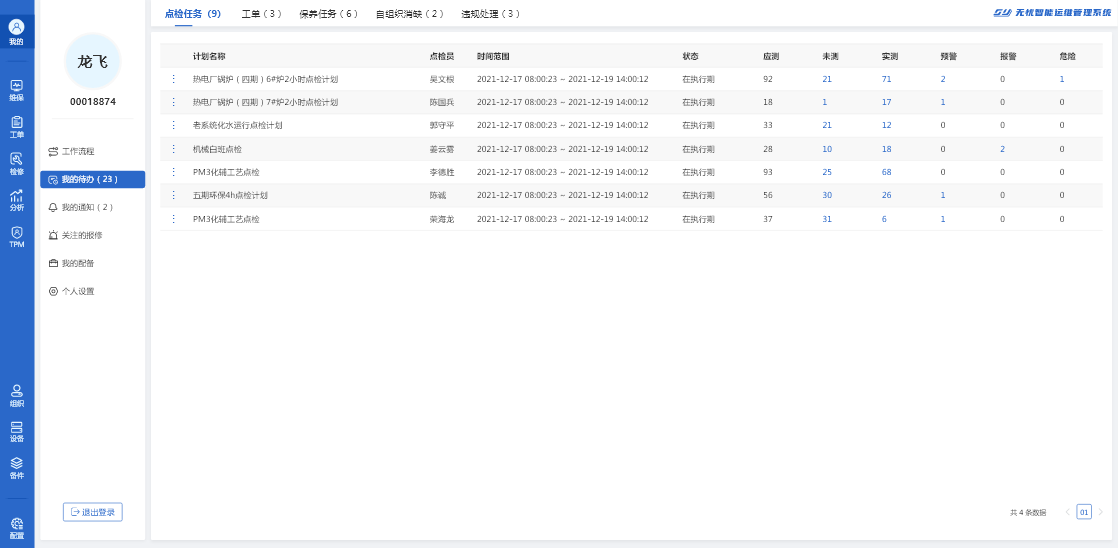The image size is (1118, 548).
Task: Open row menu for 机械白班点检
Action: [x=173, y=149]
